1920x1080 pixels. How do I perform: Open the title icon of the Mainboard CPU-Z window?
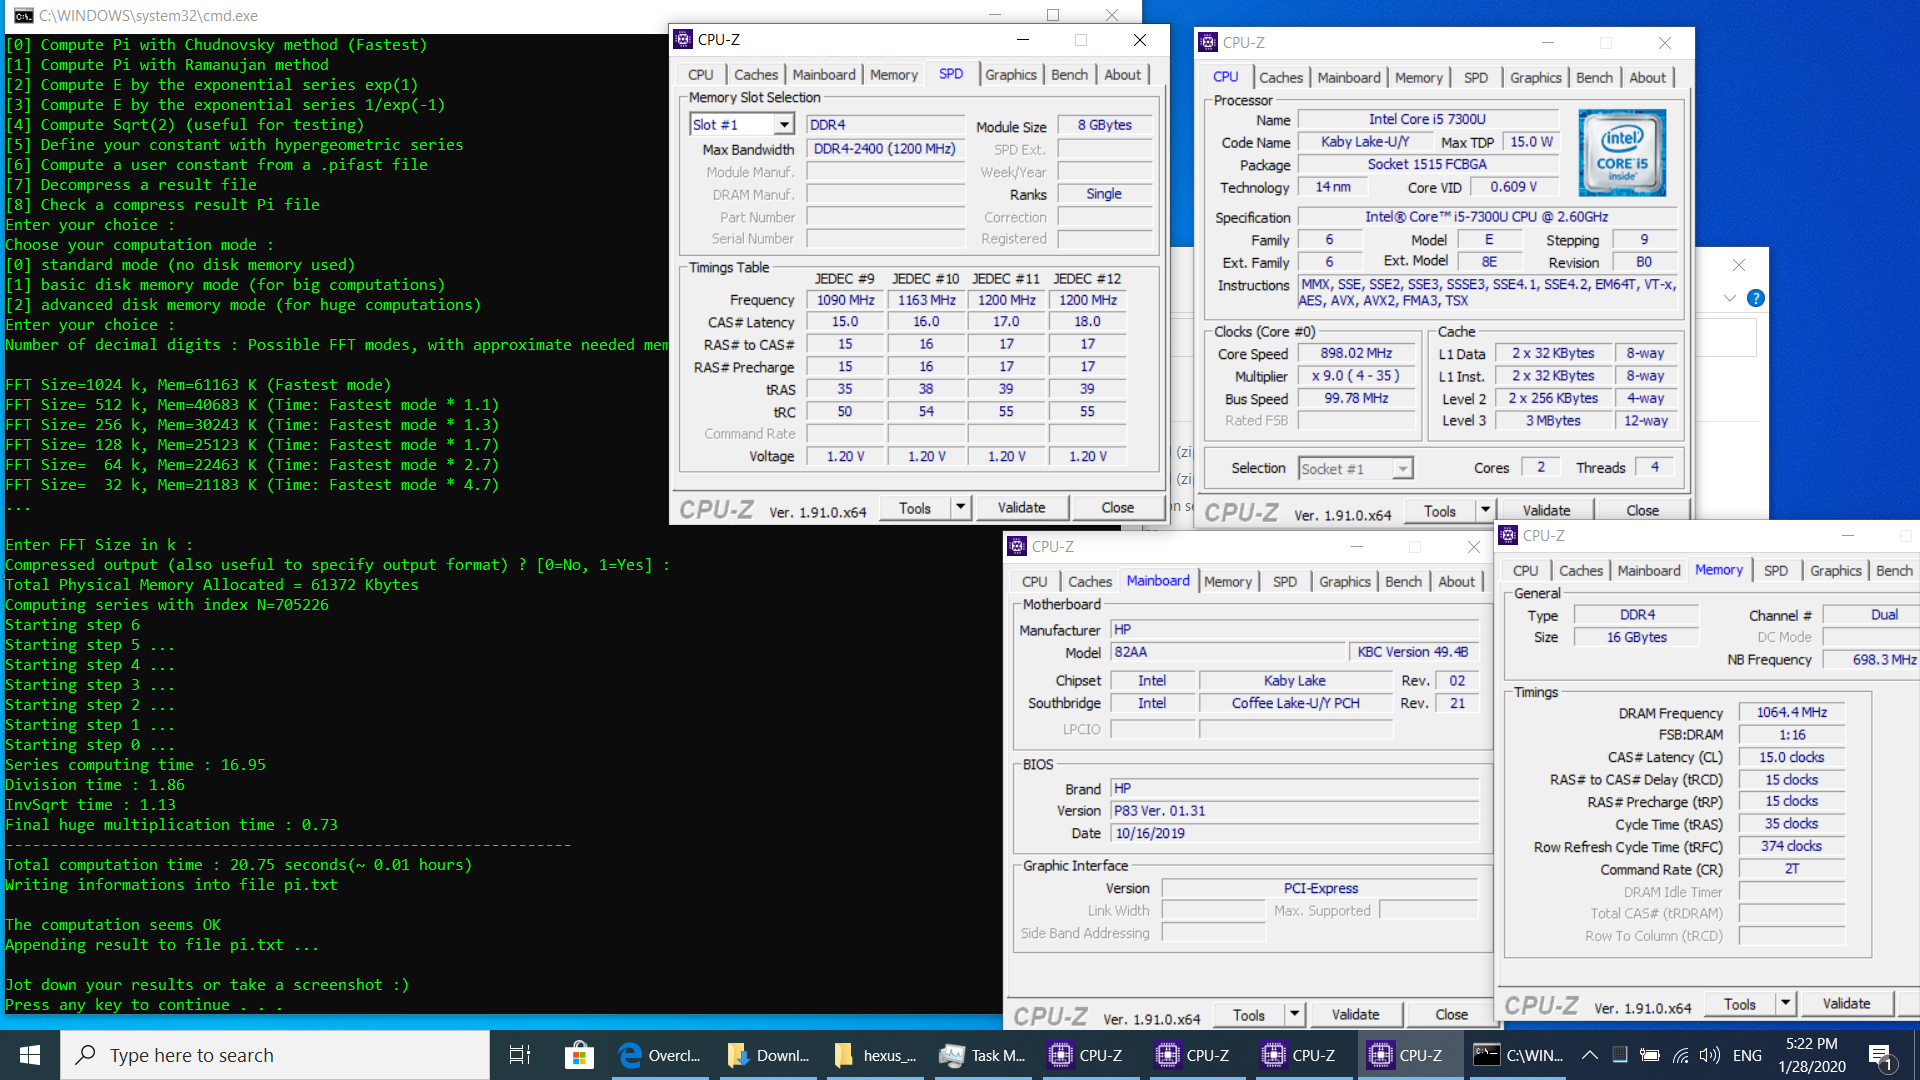[x=1017, y=546]
